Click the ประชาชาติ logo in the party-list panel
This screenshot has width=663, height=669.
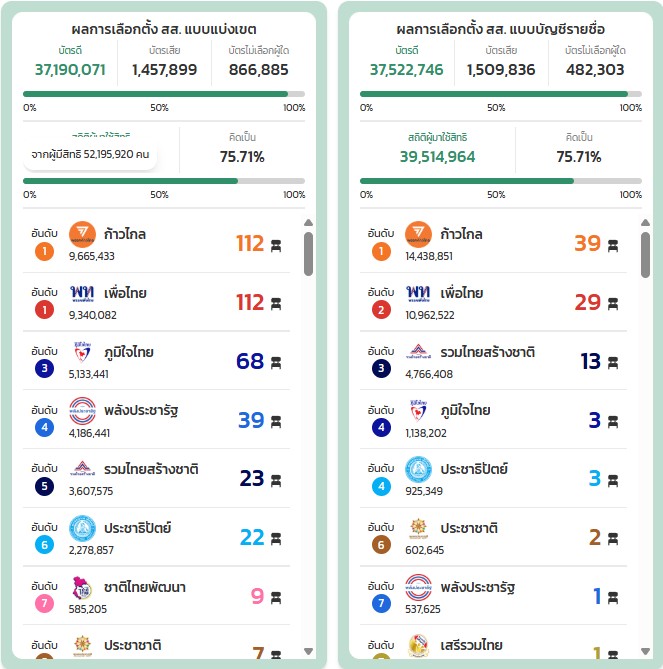[418, 528]
